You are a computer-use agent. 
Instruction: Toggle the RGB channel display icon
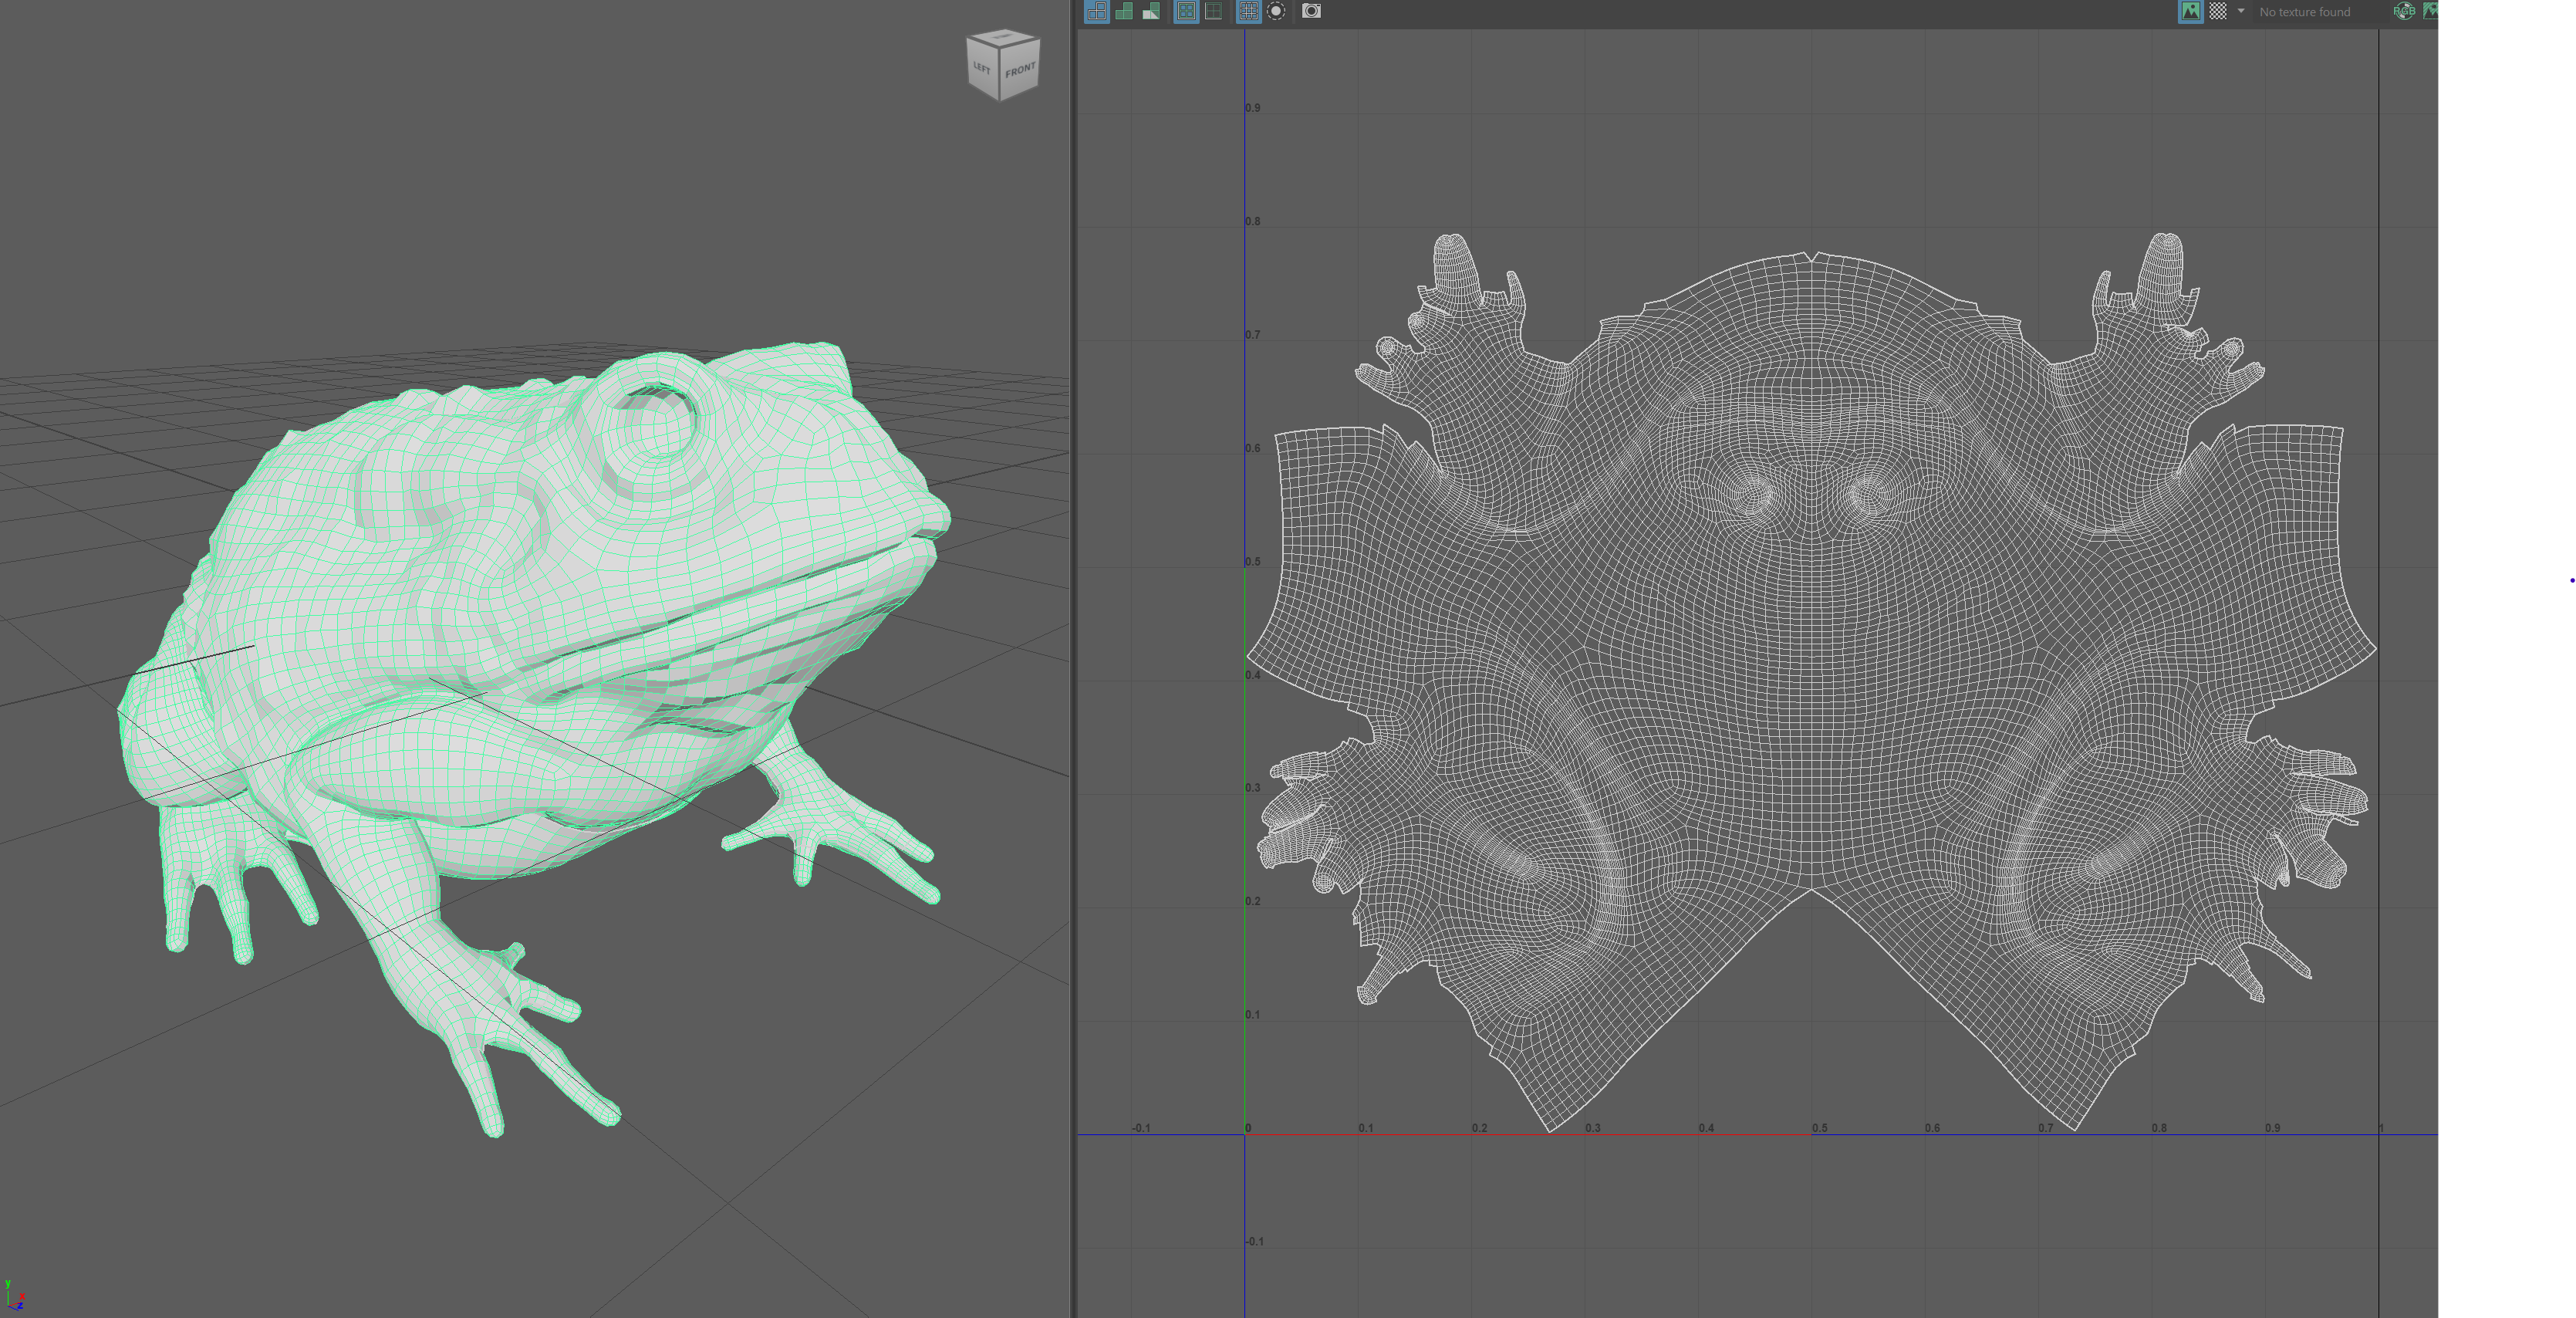point(2404,11)
